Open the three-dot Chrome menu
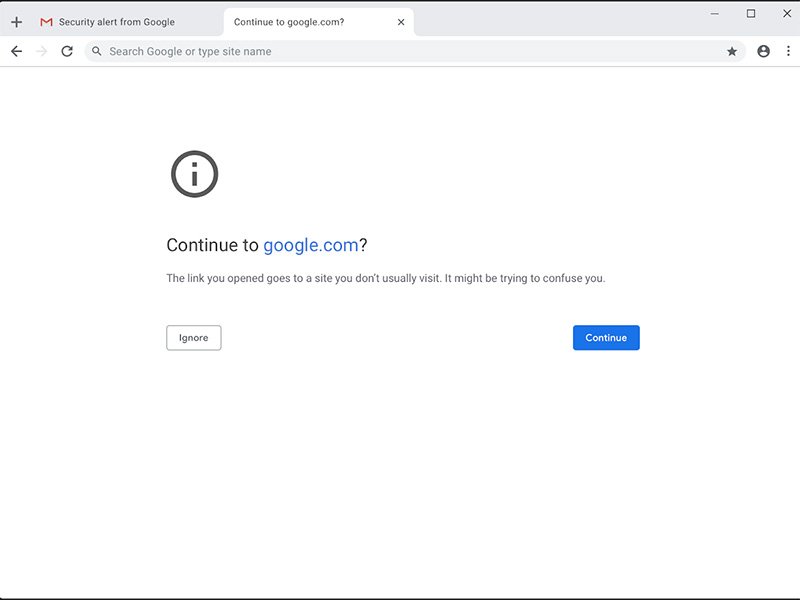800x600 pixels. point(788,51)
